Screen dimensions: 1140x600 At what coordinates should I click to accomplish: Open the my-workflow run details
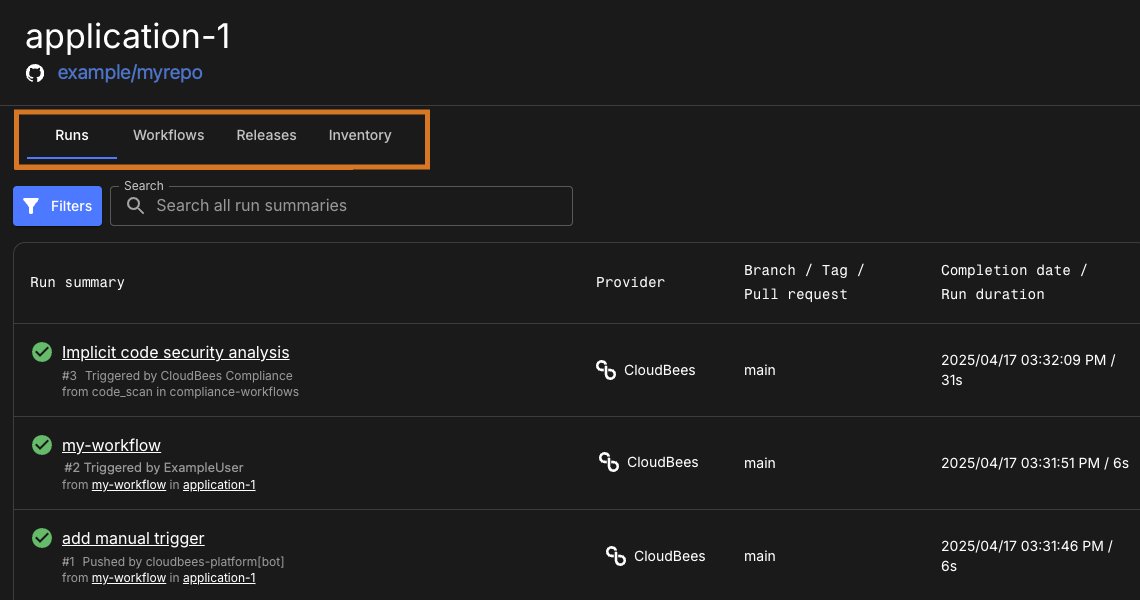[111, 445]
